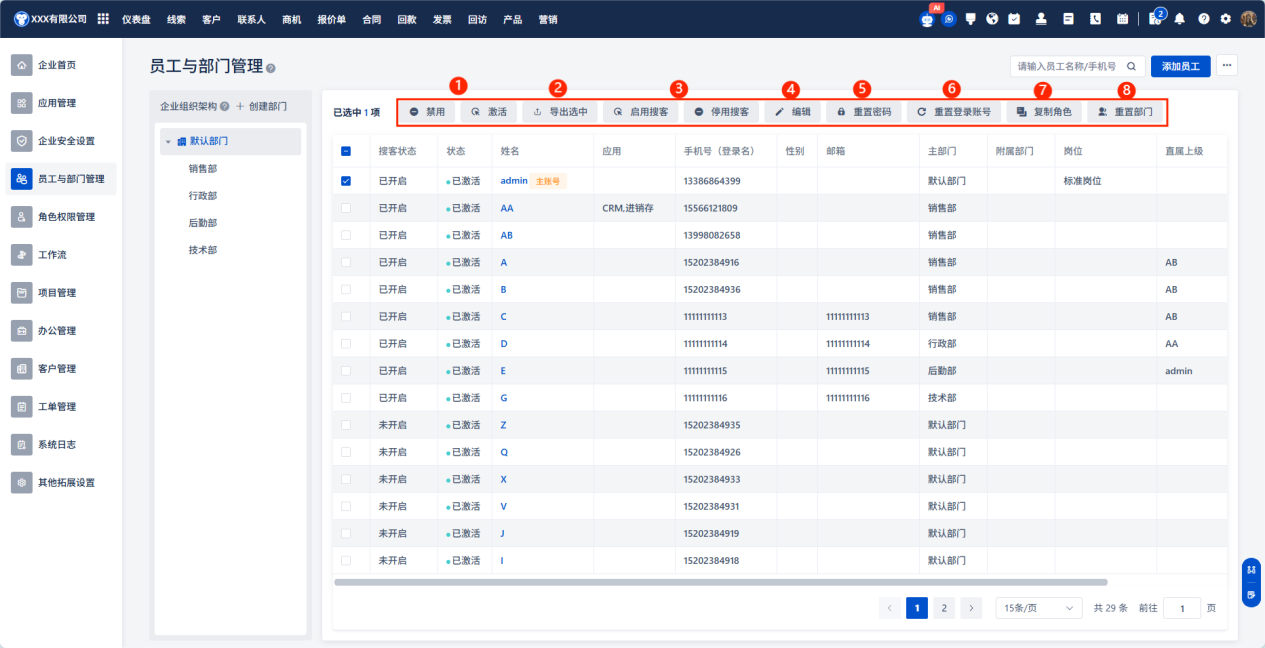Click the horizontal scrollbar under the table
1265x648 pixels.
720,581
